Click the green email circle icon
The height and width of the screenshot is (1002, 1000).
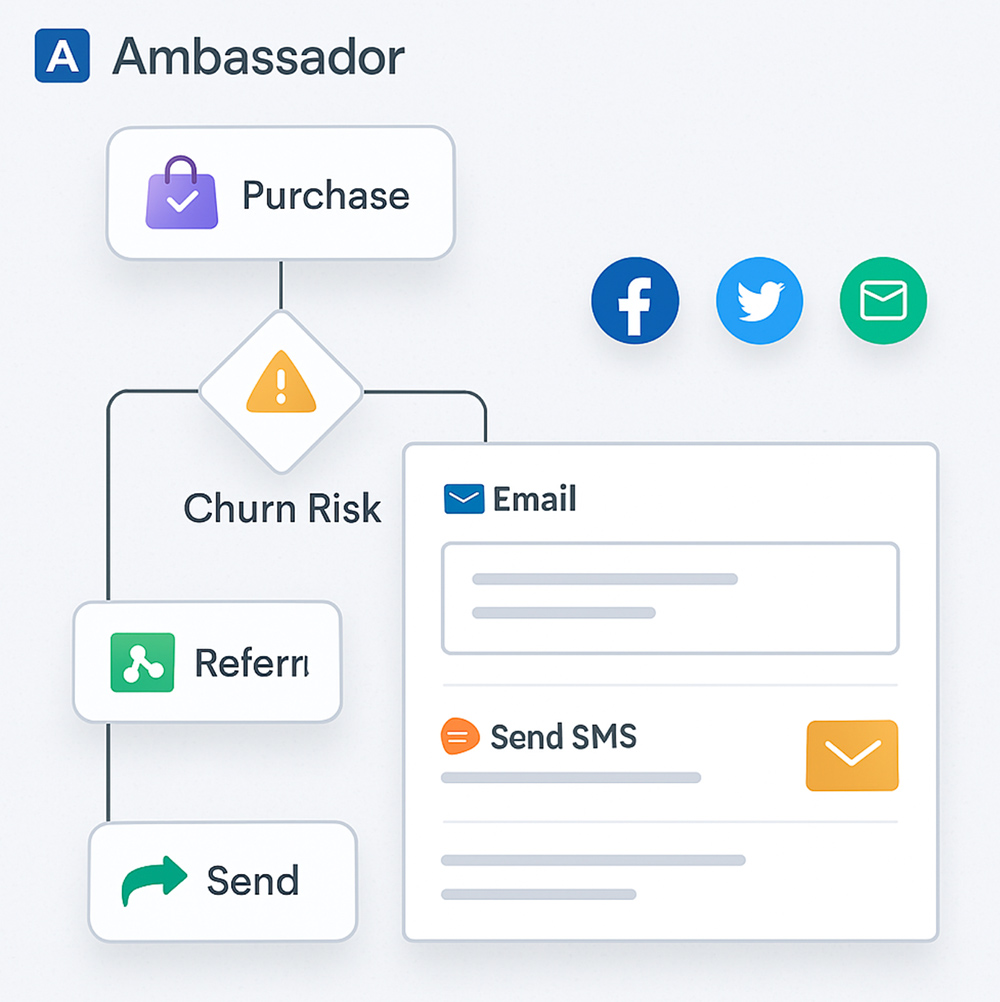coord(883,301)
